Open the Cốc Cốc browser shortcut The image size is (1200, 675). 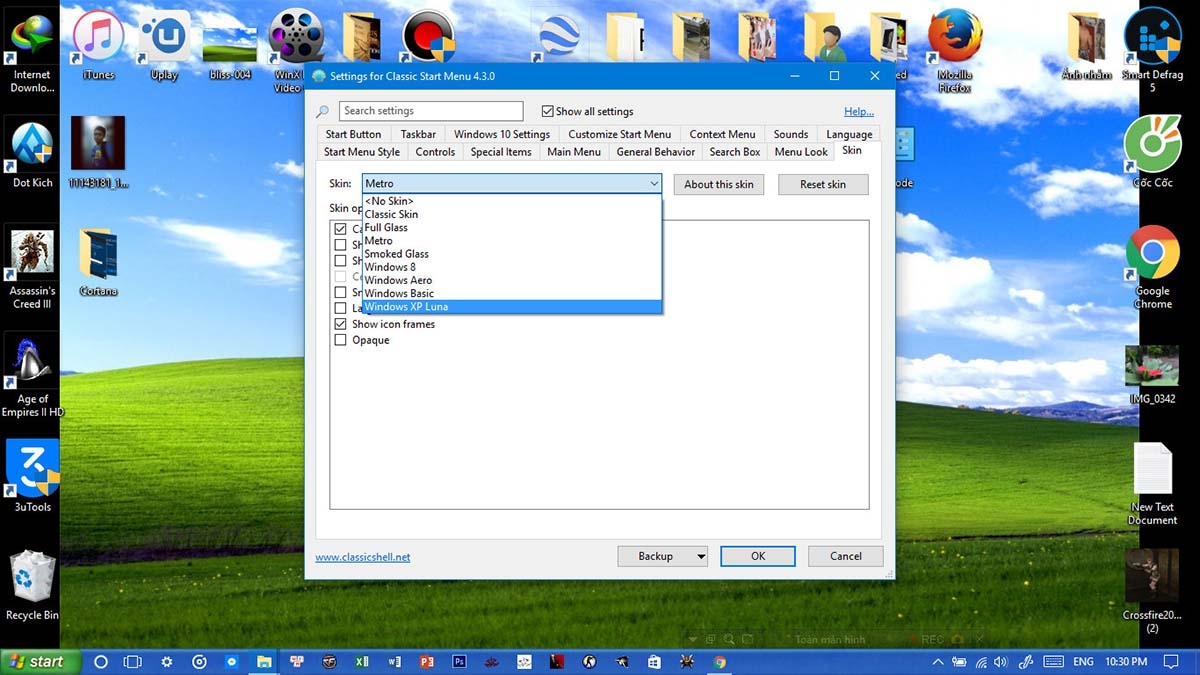click(x=1152, y=152)
